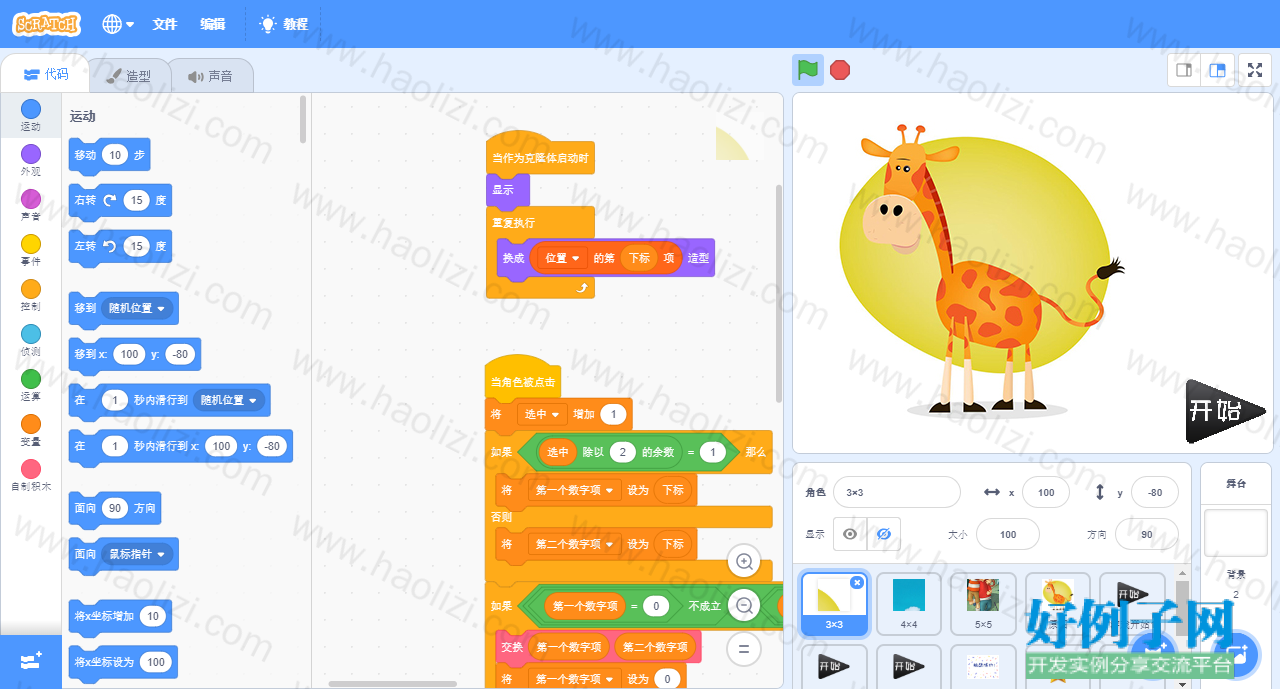
Task: Open 随机位置 dropdown in 移到 block
Action: pyautogui.click(x=138, y=308)
